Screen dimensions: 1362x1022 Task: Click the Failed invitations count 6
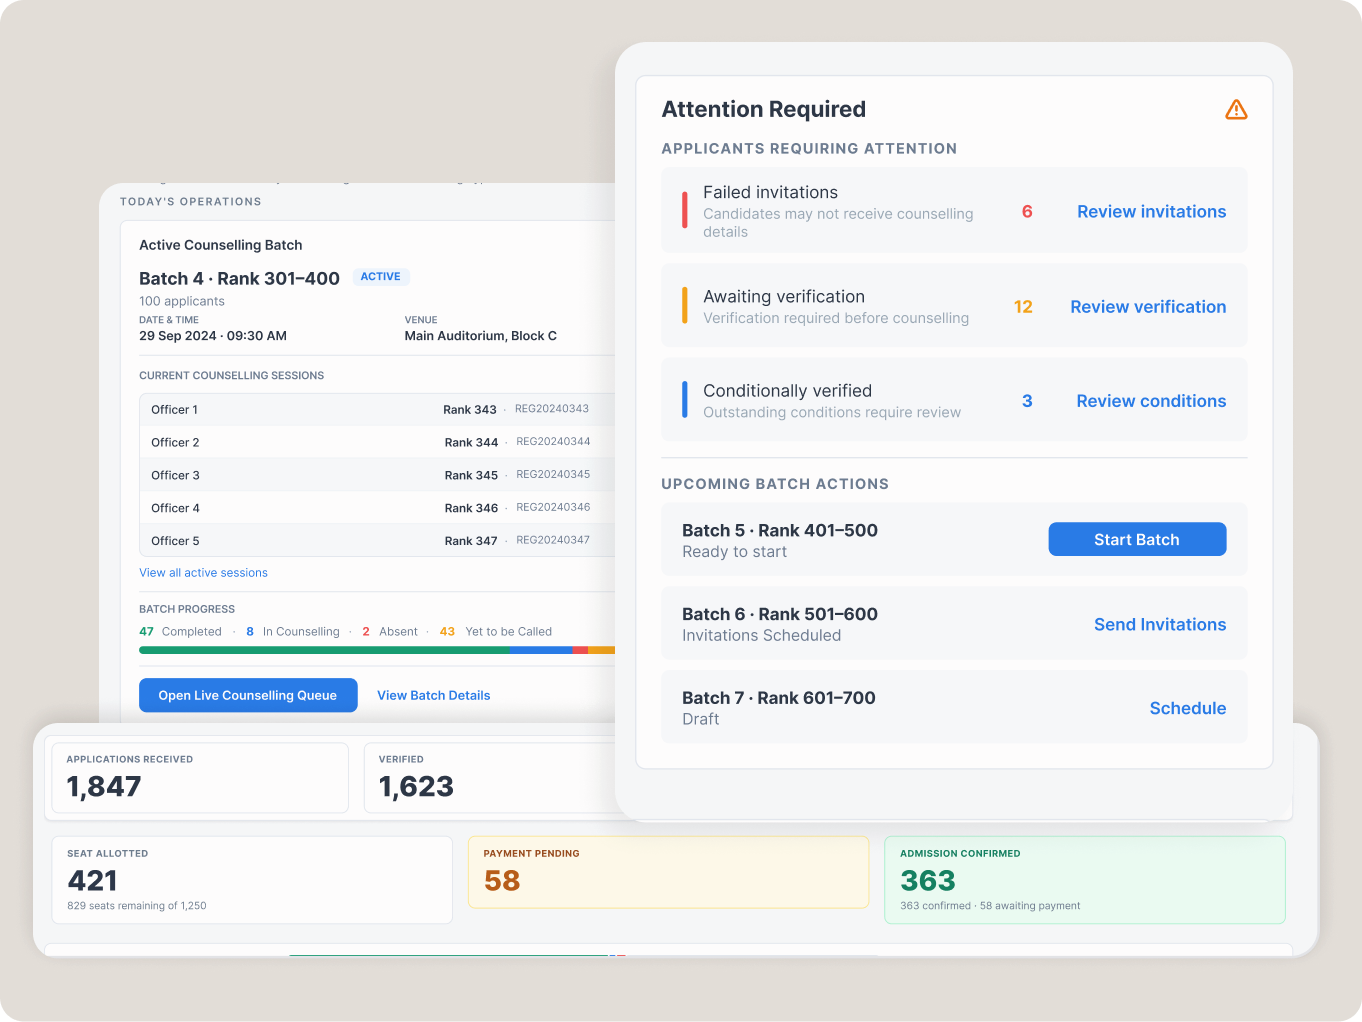1027,212
